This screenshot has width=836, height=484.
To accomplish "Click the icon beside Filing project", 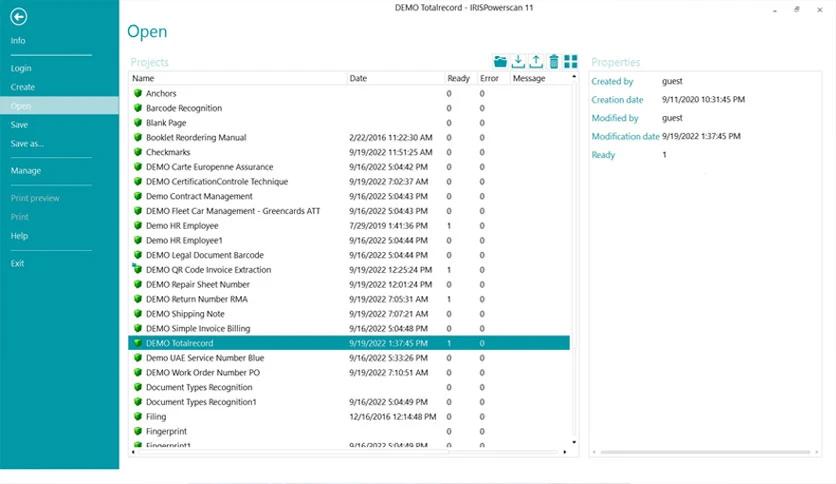I will [138, 416].
